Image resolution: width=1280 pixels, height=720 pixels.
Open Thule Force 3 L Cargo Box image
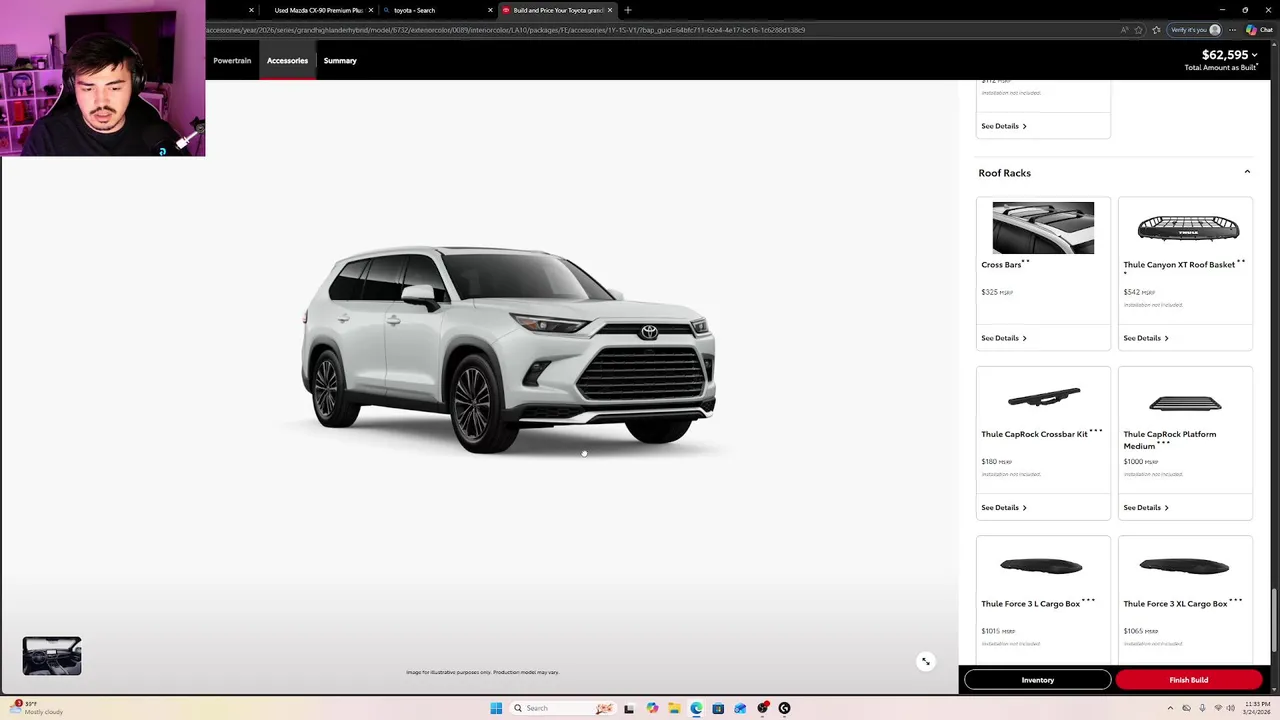point(1041,566)
